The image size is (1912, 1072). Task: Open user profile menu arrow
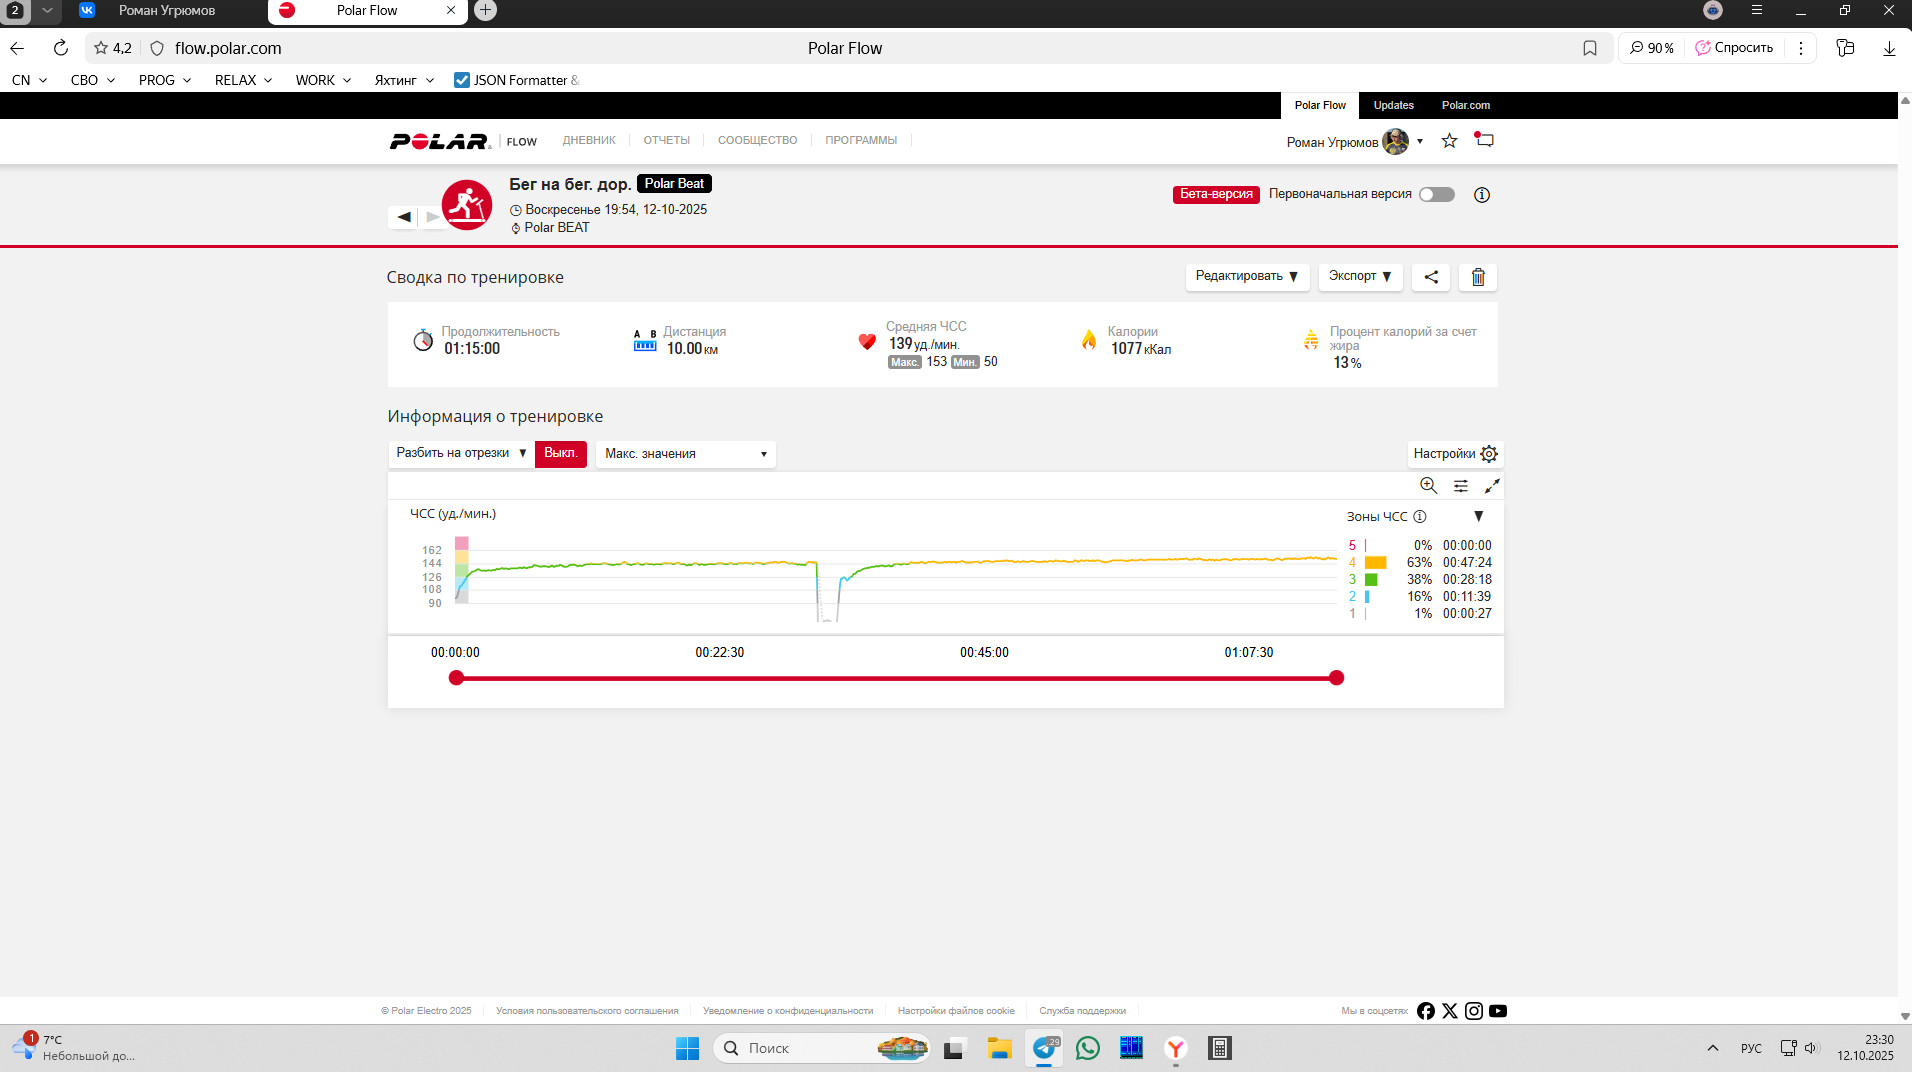click(1420, 142)
